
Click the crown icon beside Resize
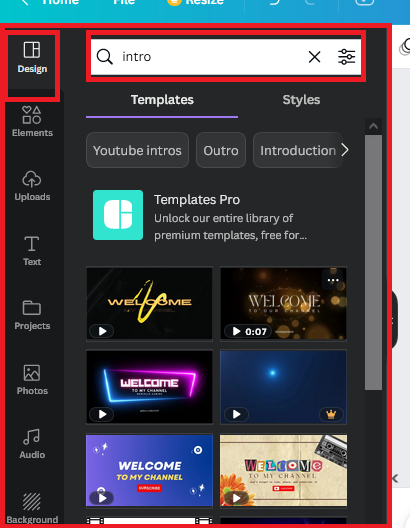[174, 2]
